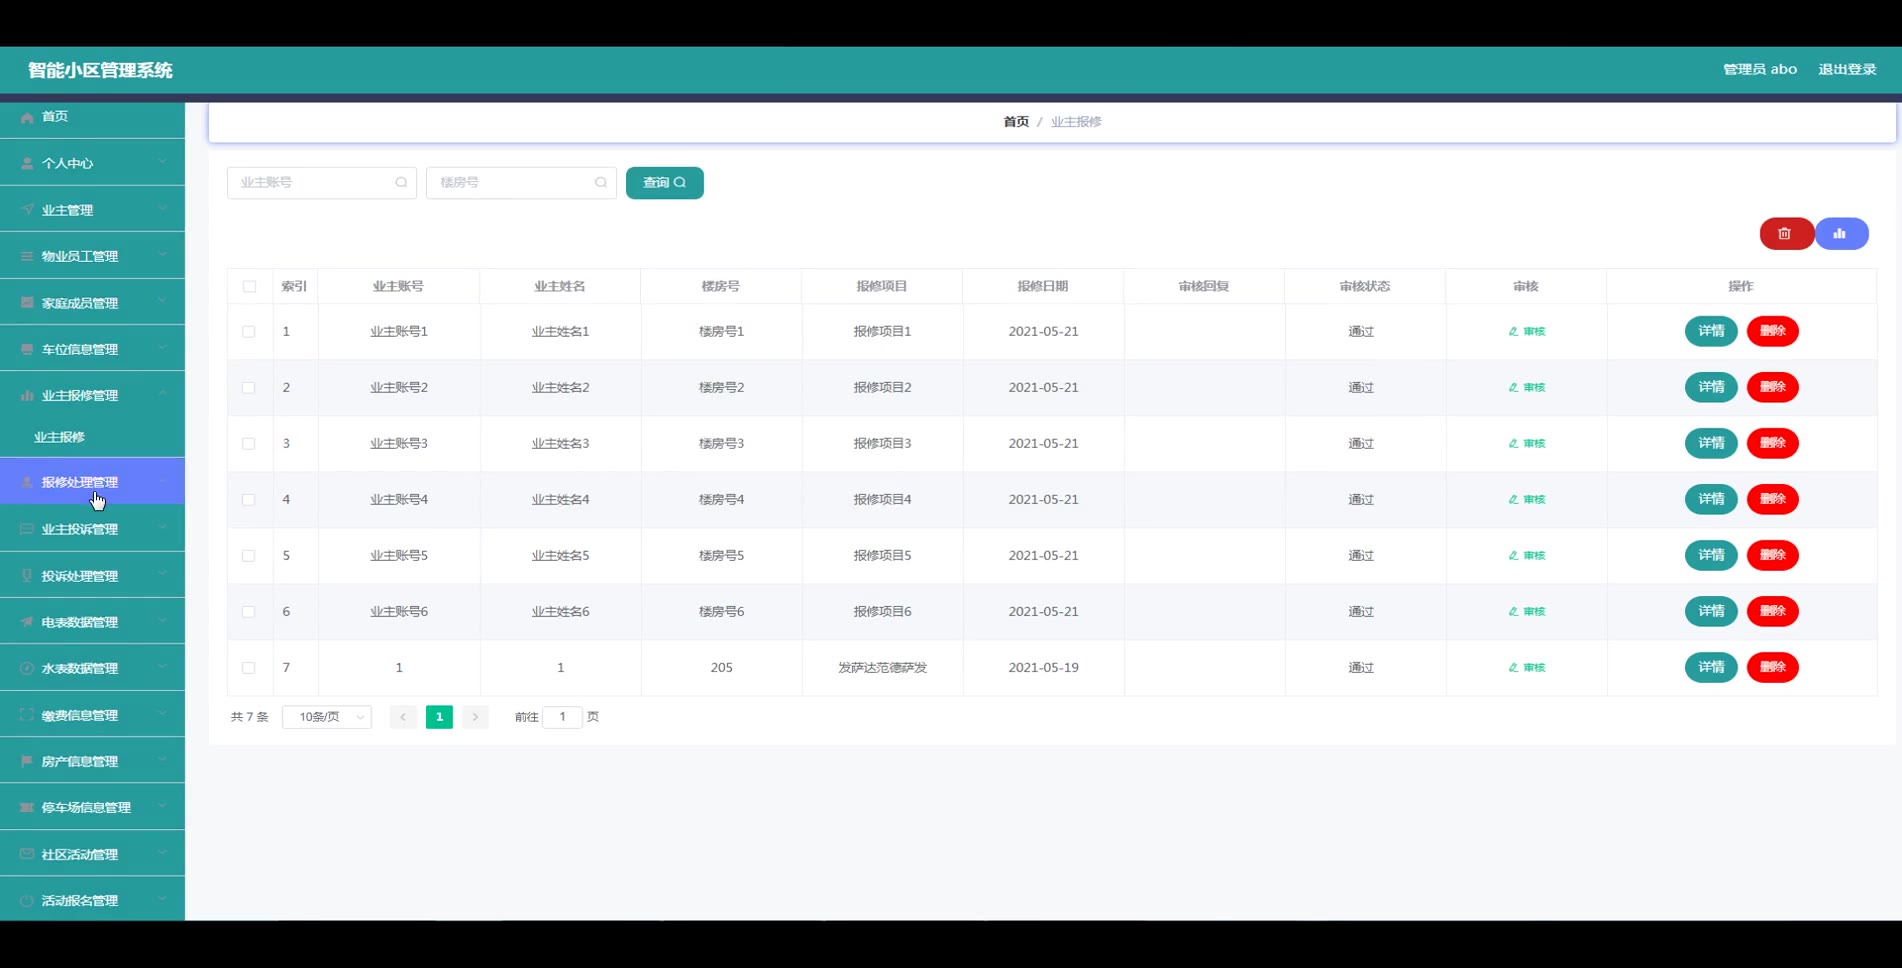Click 删除 button for row 业主账号6
Image resolution: width=1902 pixels, height=968 pixels.
tap(1772, 611)
